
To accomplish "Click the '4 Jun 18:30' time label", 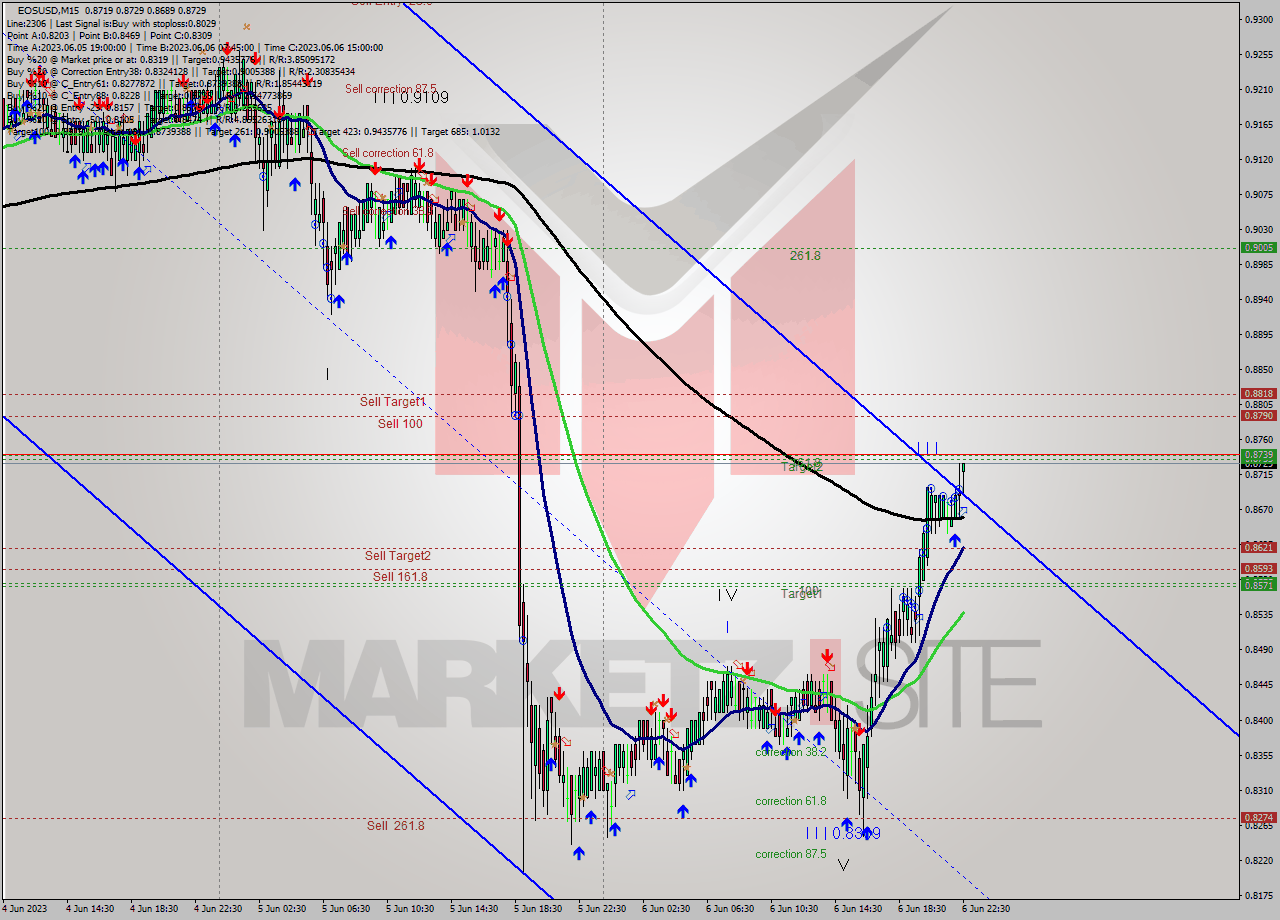I will click(156, 909).
